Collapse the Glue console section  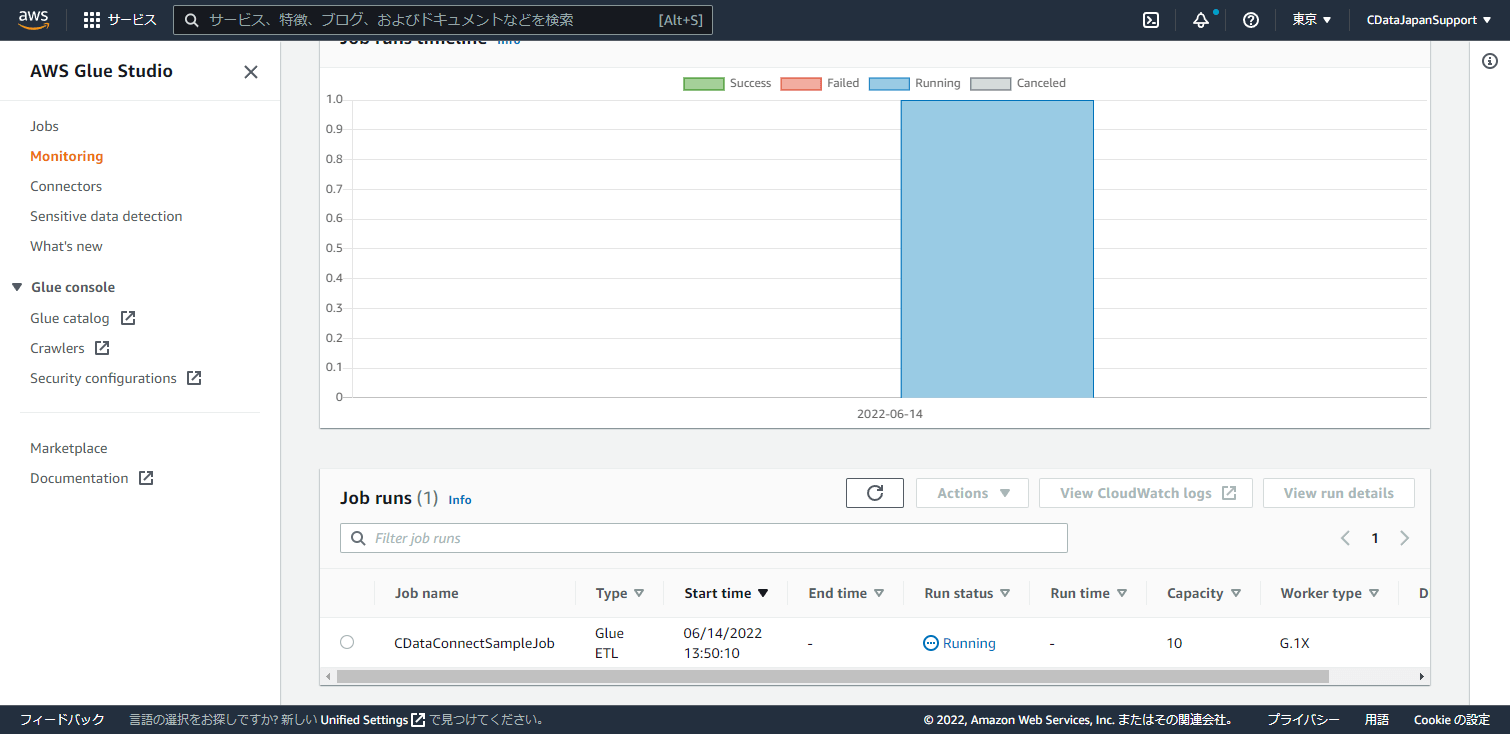pos(17,287)
